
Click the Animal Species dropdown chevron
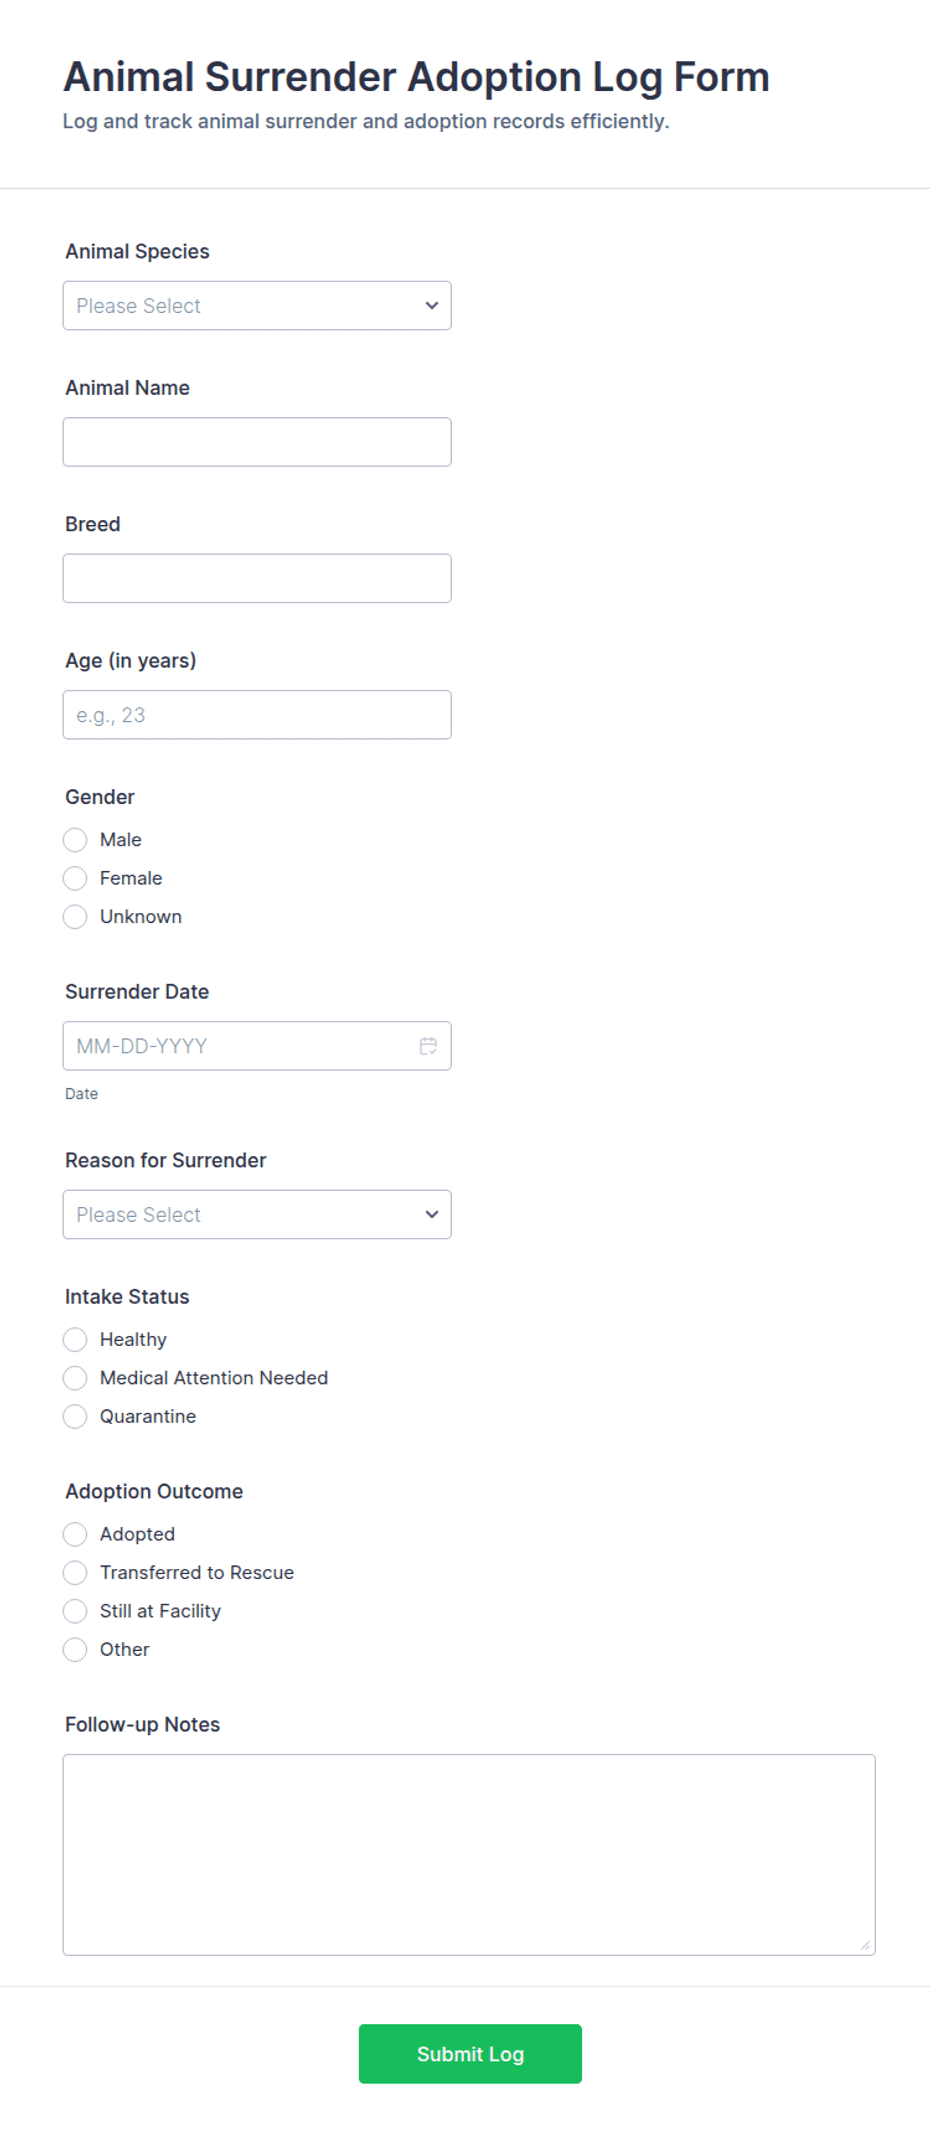pos(431,305)
